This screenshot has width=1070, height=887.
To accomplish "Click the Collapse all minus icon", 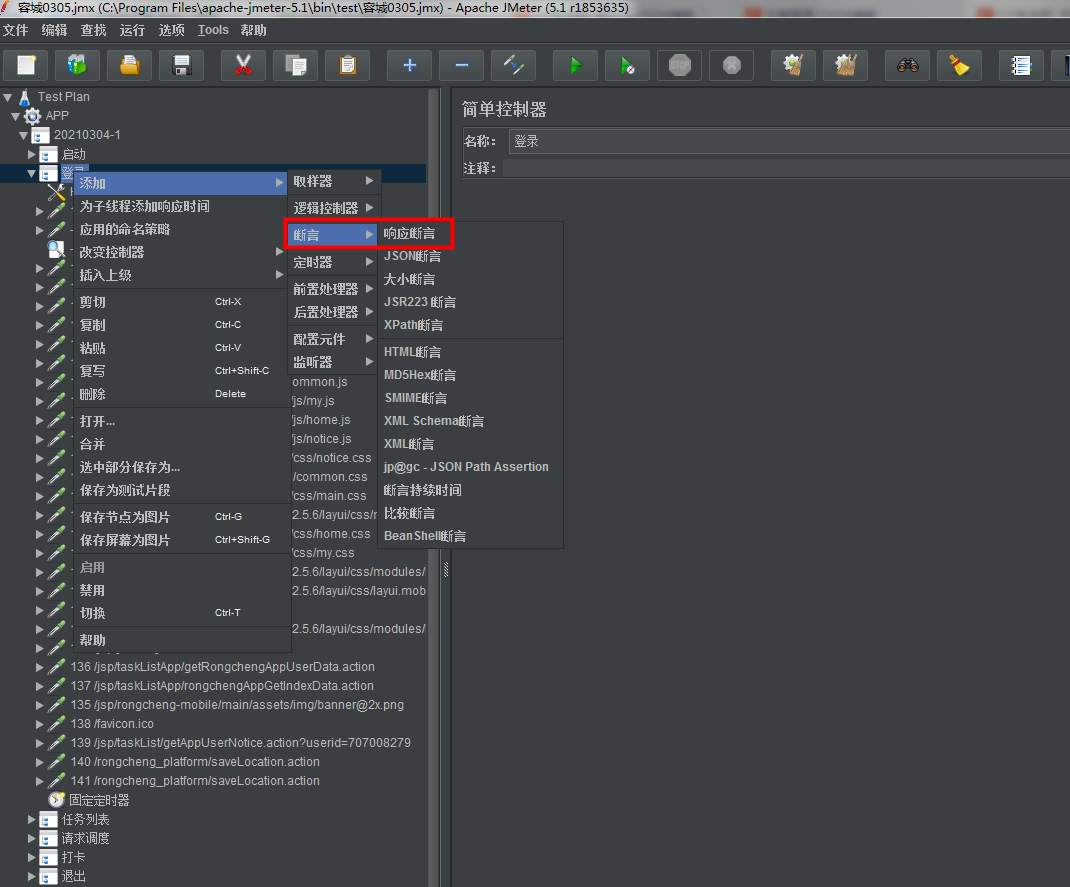I will click(x=461, y=66).
